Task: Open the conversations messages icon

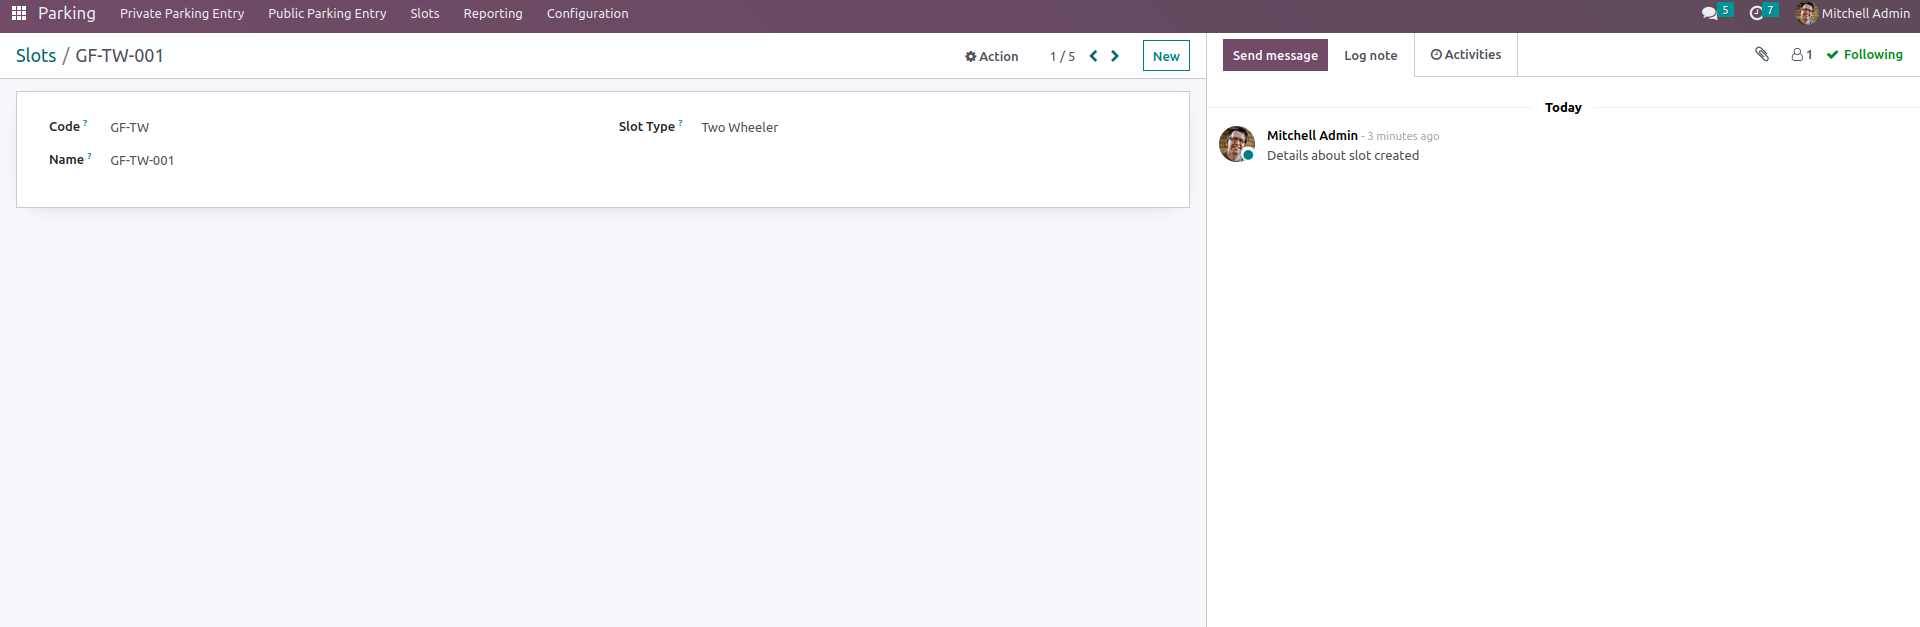Action: coord(1709,13)
